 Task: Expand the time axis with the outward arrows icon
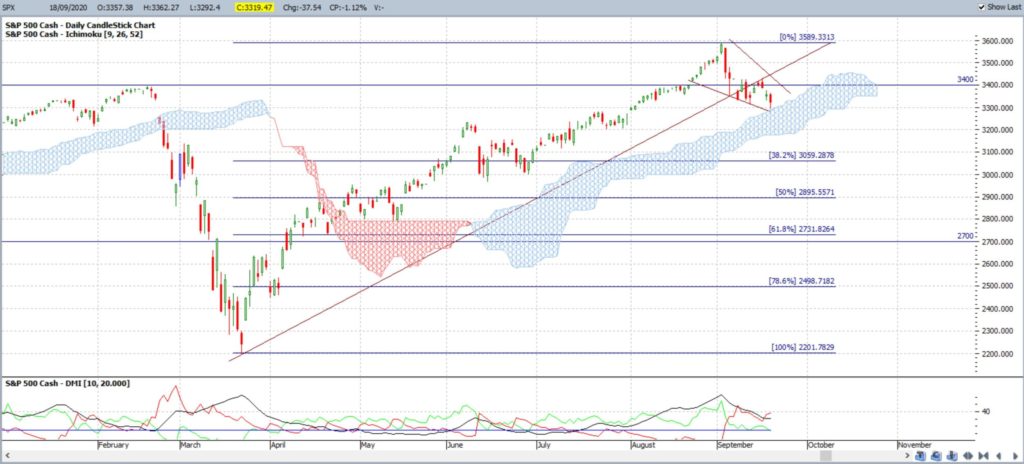tap(968, 456)
